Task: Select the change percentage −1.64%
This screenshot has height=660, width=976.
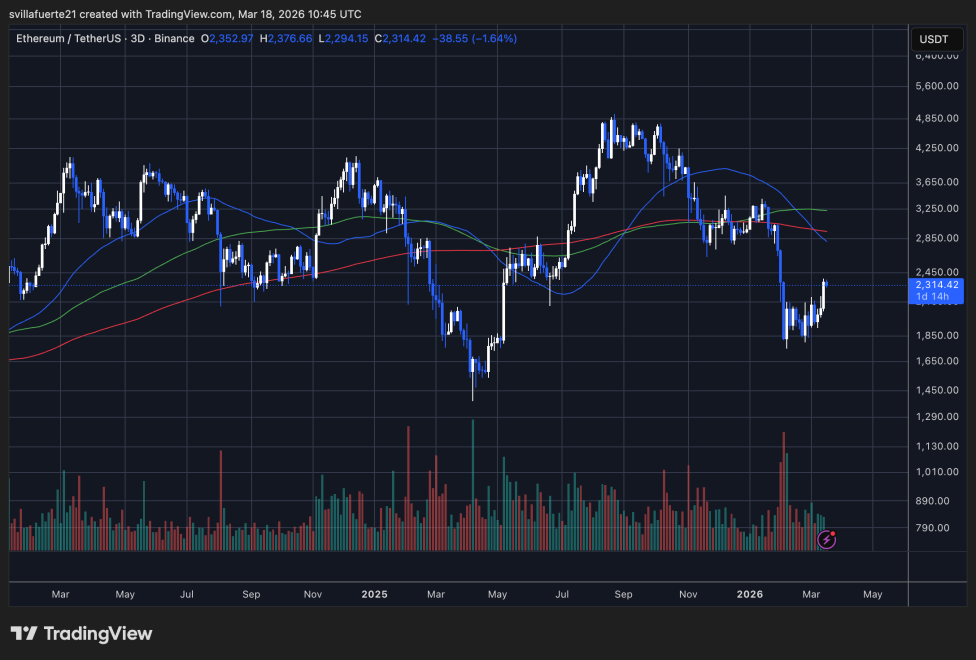Action: pos(493,38)
